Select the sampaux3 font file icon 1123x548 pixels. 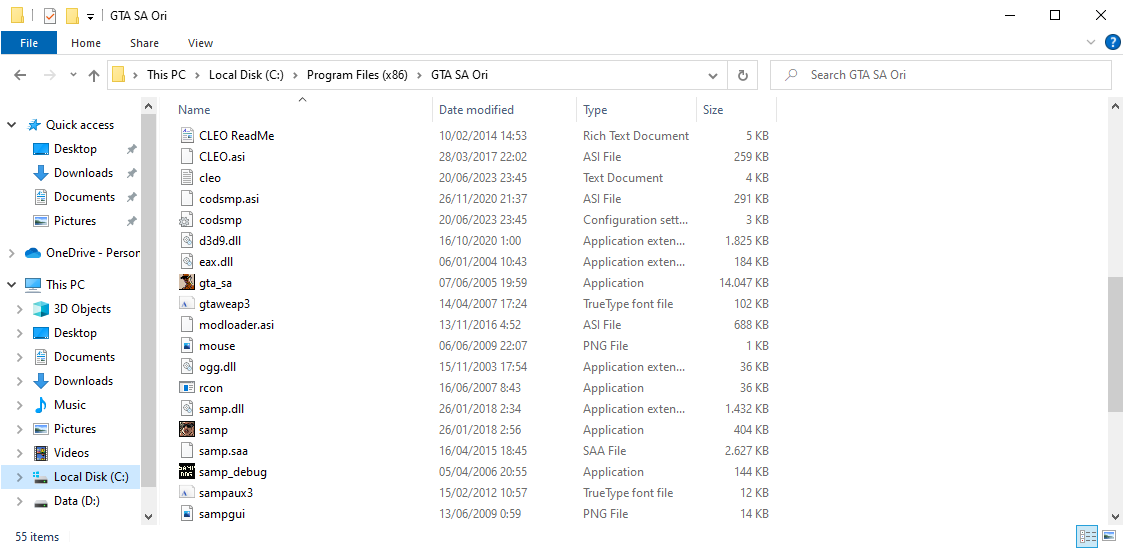[x=186, y=493]
